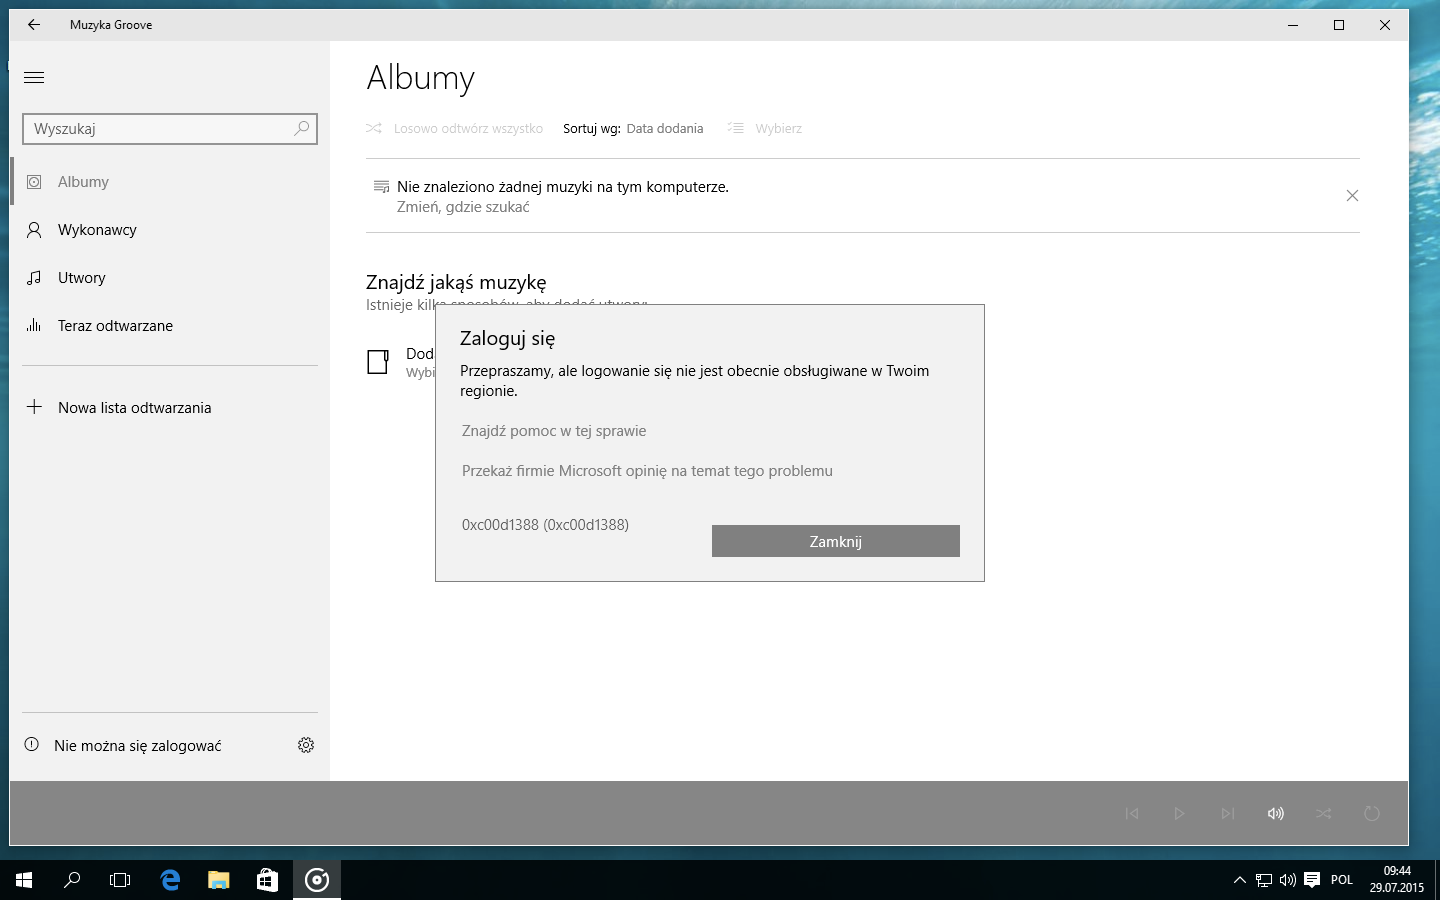Screen dimensions: 1440x900
Task: Open the player volume control
Action: tap(1276, 814)
